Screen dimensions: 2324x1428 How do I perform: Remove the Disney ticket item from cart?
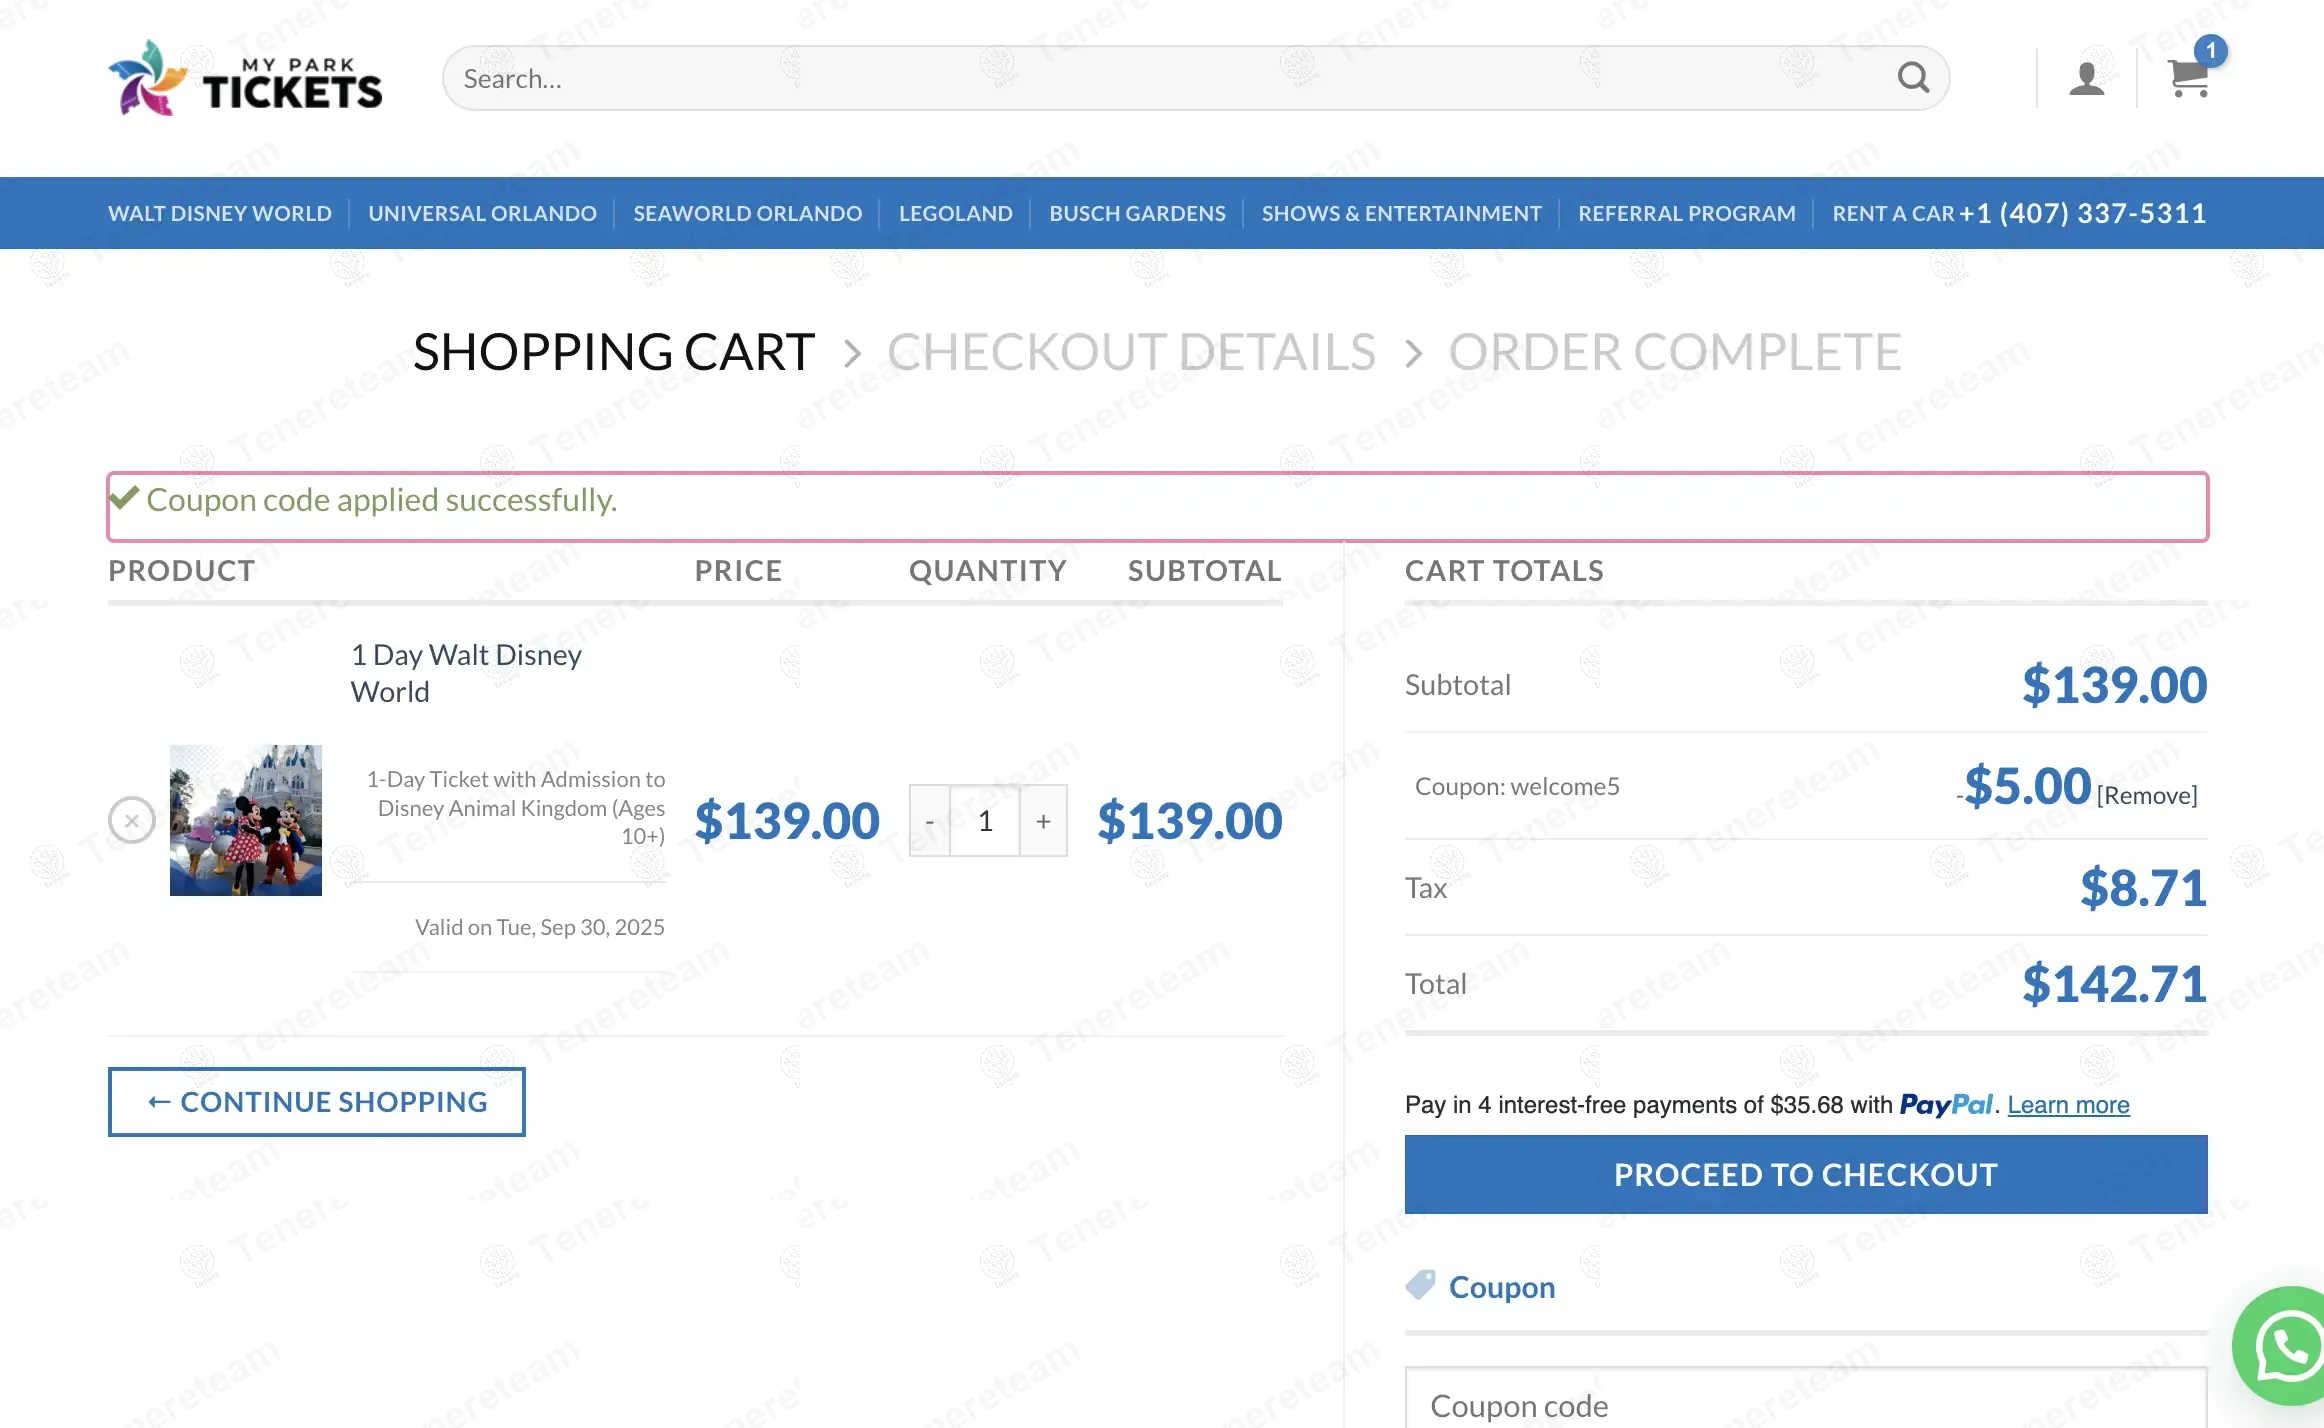(x=131, y=820)
